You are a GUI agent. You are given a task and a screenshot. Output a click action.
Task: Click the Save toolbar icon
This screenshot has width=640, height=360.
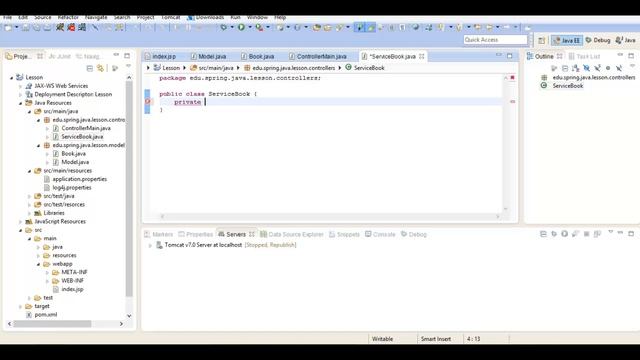coord(25,27)
